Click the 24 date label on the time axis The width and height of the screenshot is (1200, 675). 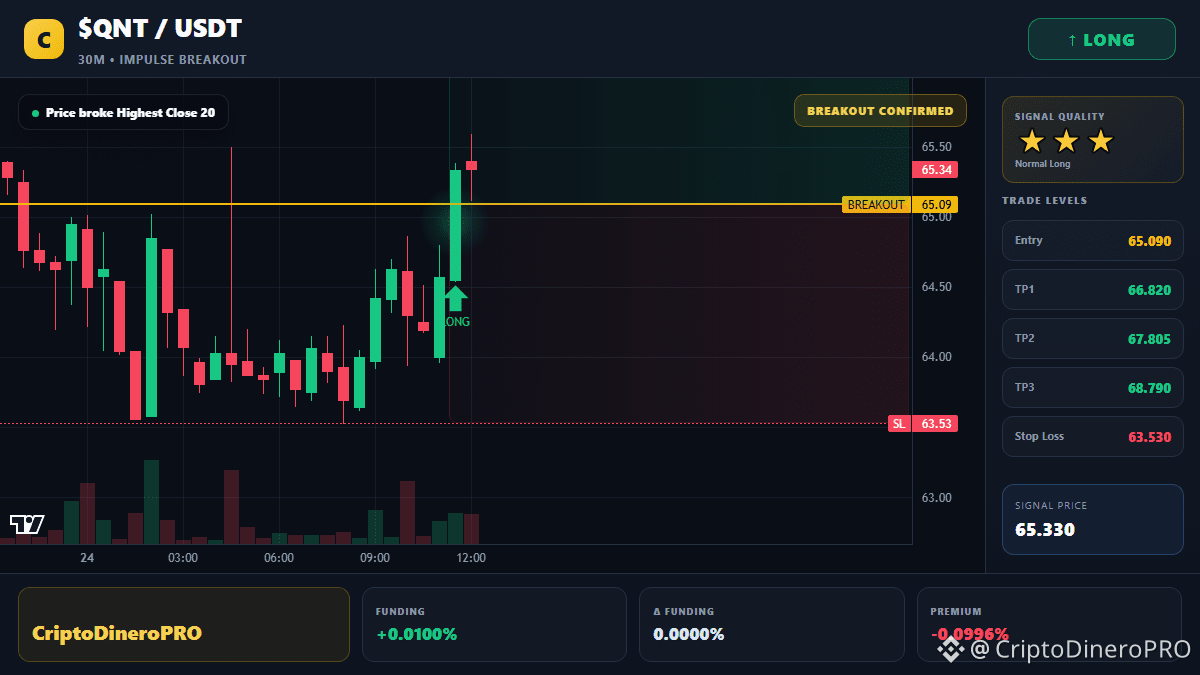click(x=87, y=558)
